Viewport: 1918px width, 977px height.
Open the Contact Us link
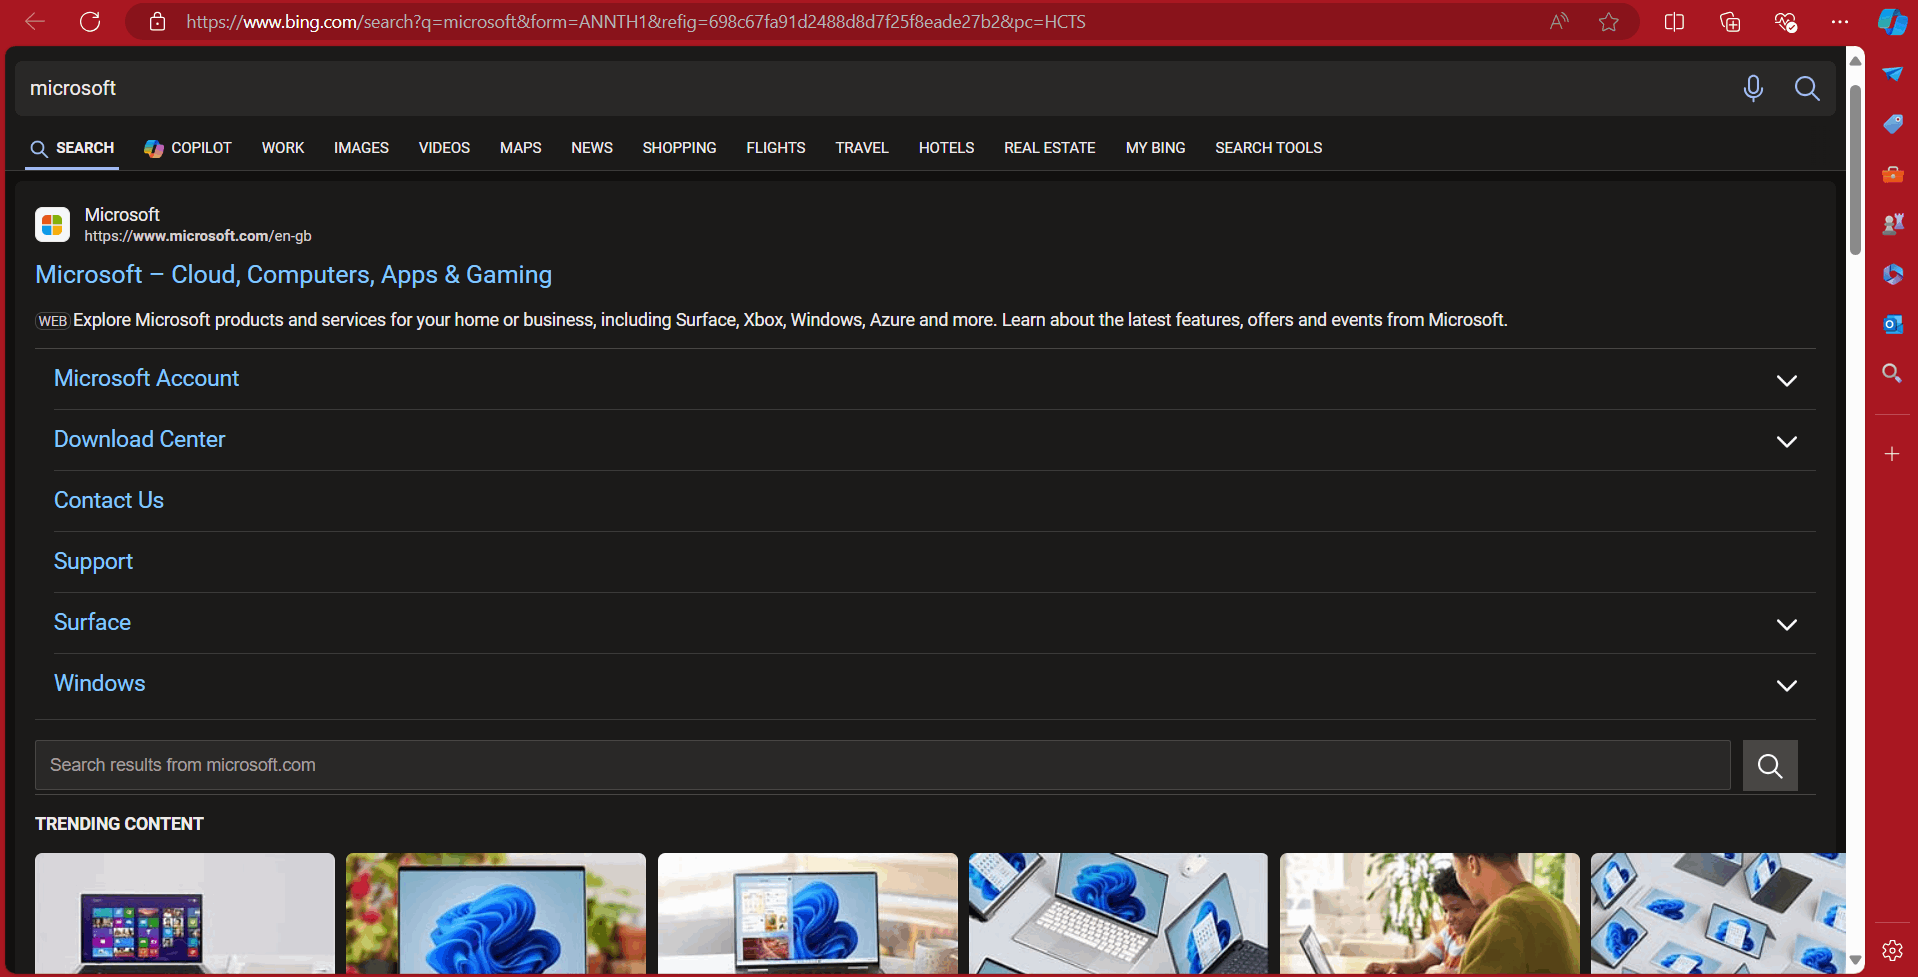pyautogui.click(x=108, y=500)
